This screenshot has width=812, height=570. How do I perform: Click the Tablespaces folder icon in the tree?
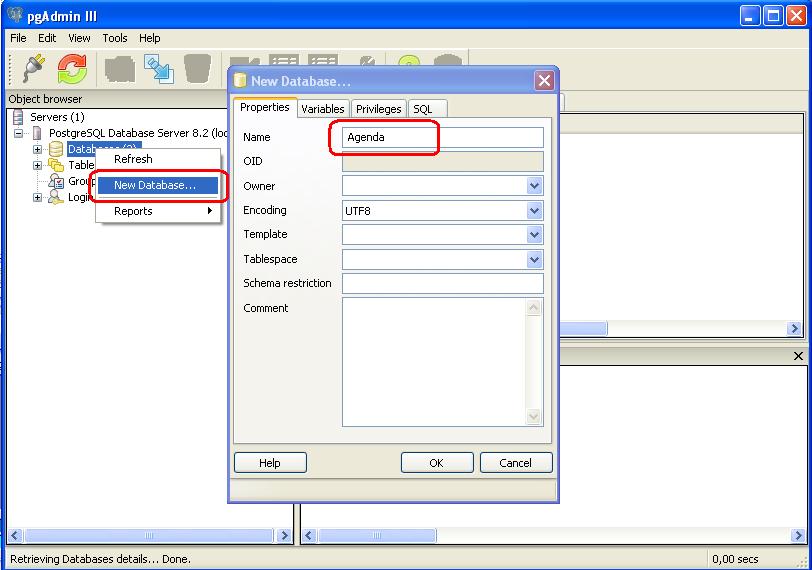tap(56, 165)
